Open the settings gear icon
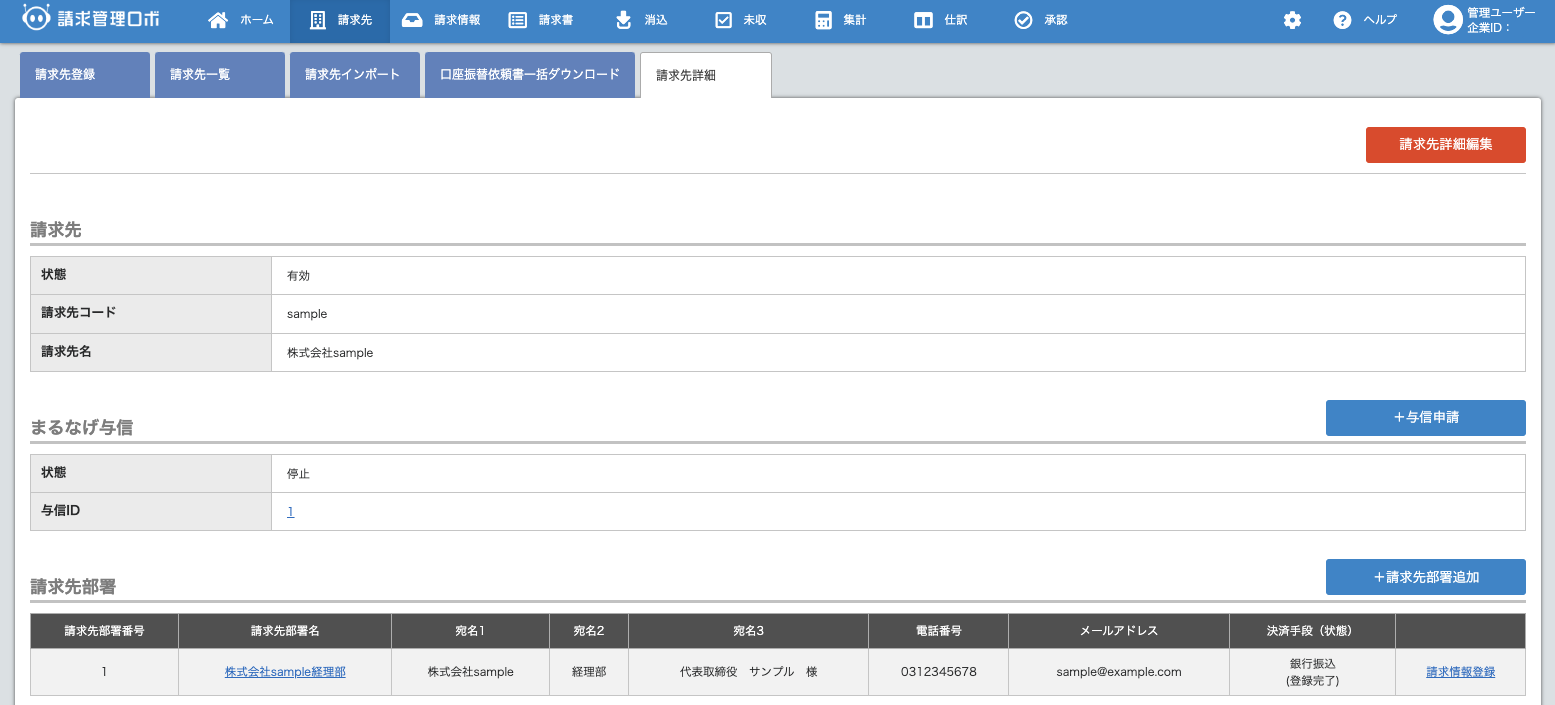This screenshot has height=705, width=1555. (x=1292, y=19)
